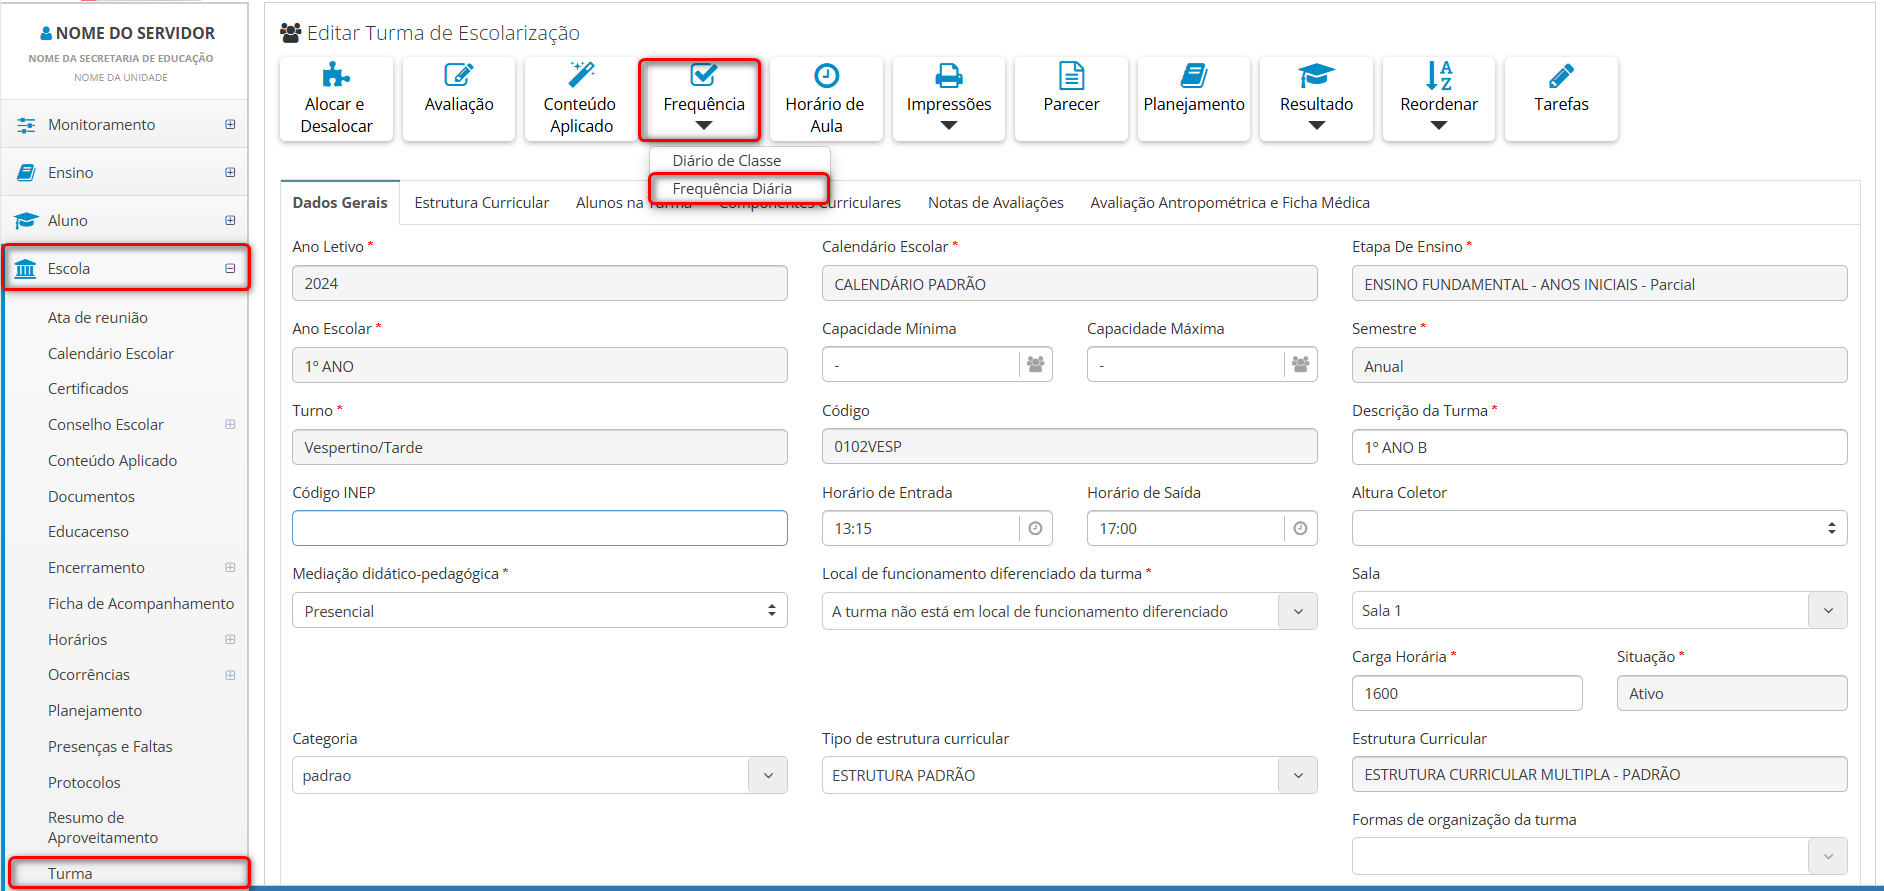Click the Código INEP input field
Screen dimensions: 1884x891
[540, 528]
